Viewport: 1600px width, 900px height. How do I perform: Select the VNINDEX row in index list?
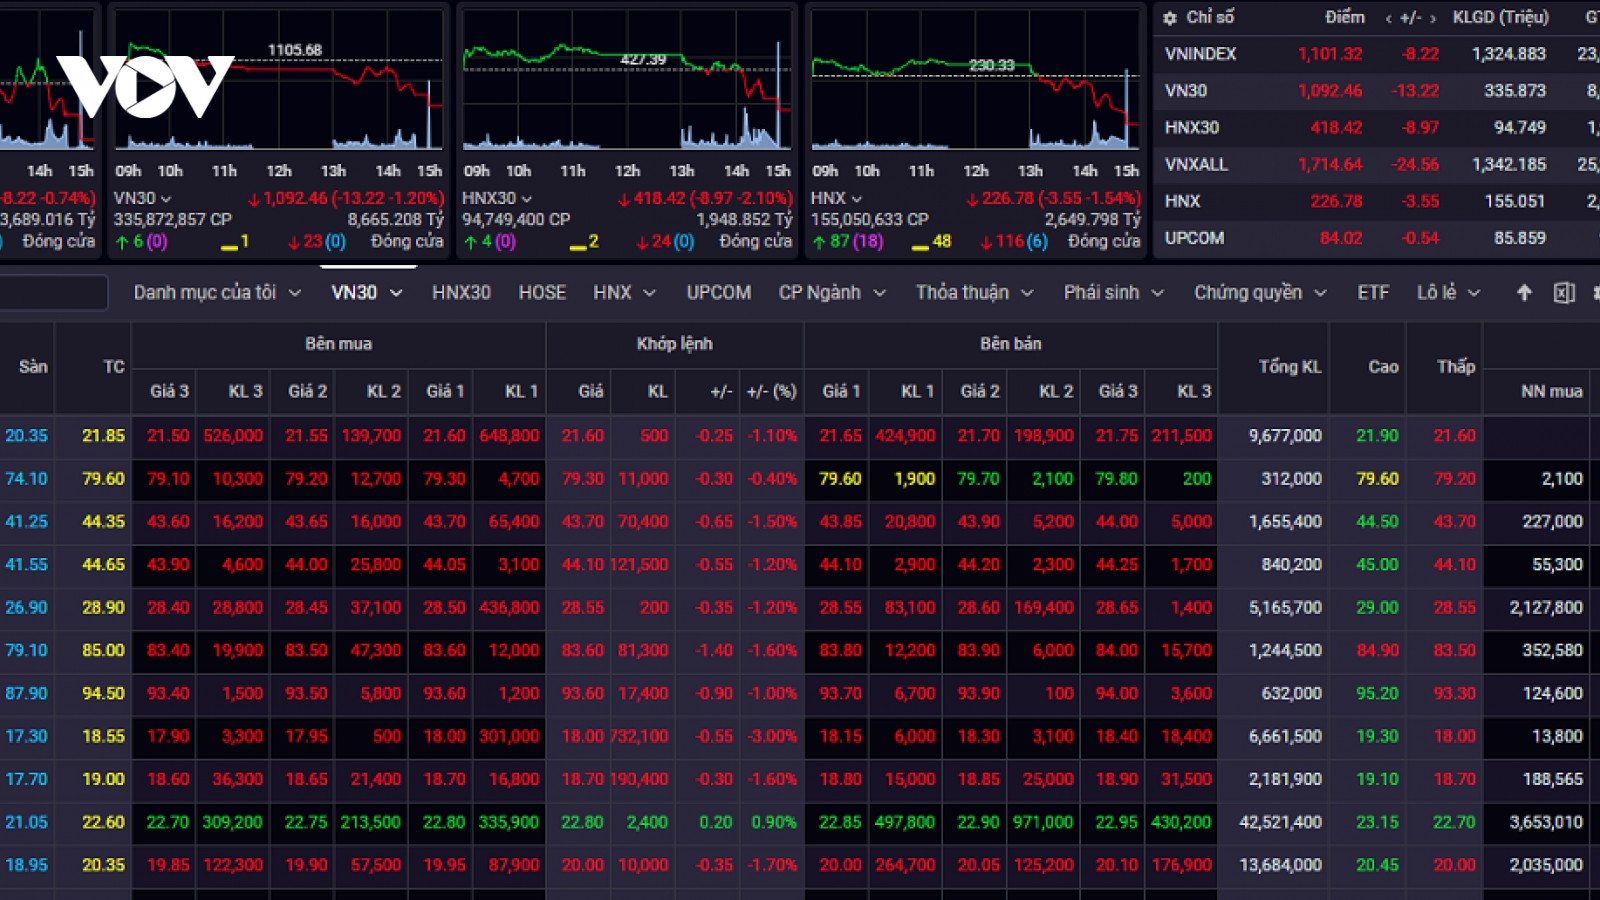tap(1378, 54)
